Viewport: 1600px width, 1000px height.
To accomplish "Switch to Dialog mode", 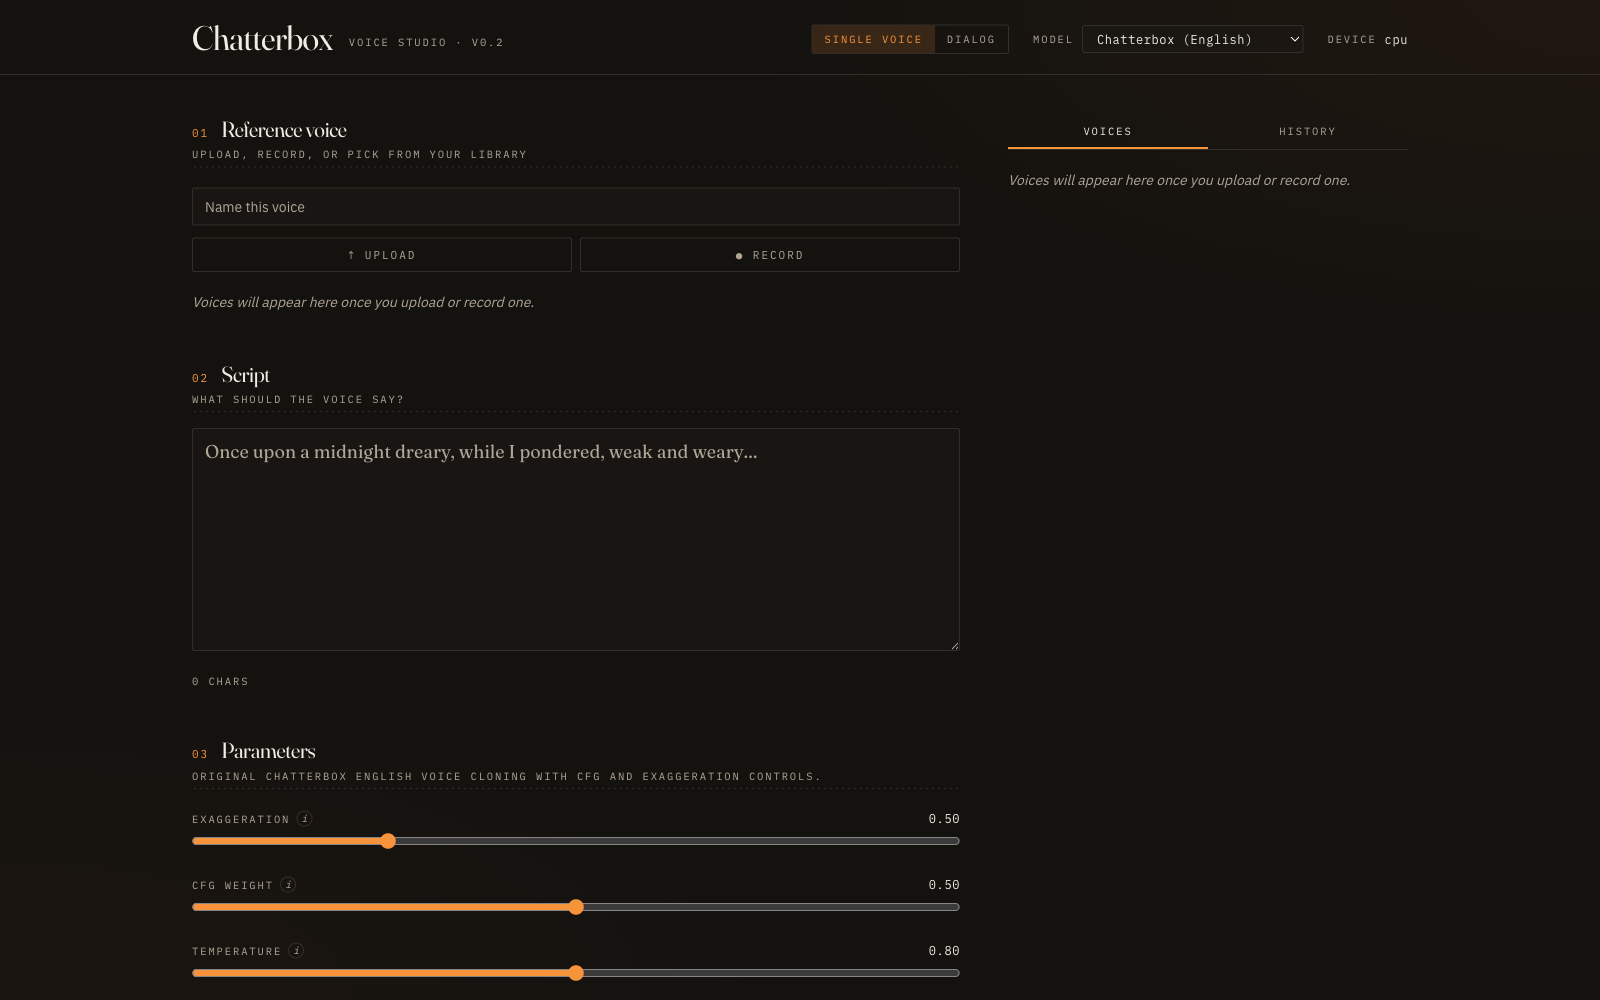I will point(971,40).
